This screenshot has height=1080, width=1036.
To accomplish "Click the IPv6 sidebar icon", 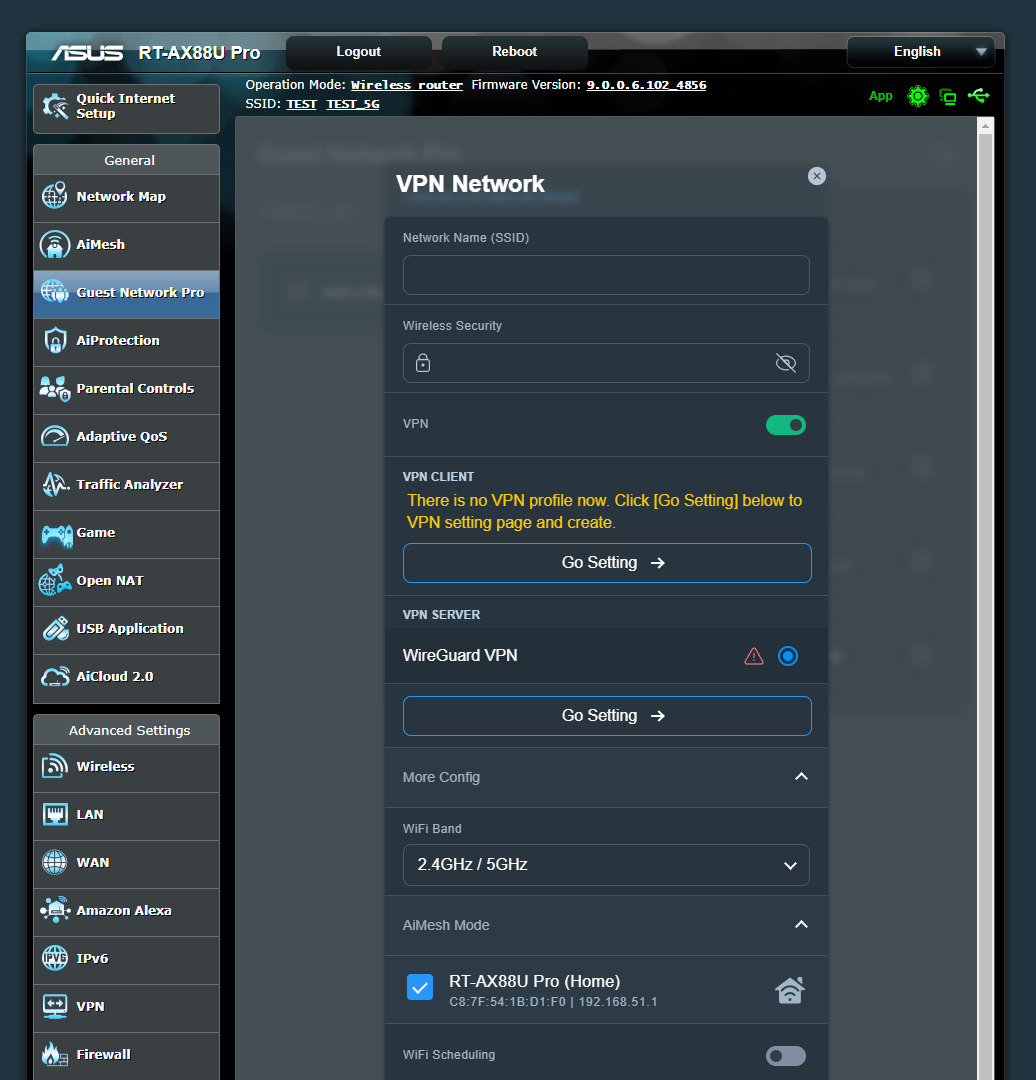I will point(54,958).
